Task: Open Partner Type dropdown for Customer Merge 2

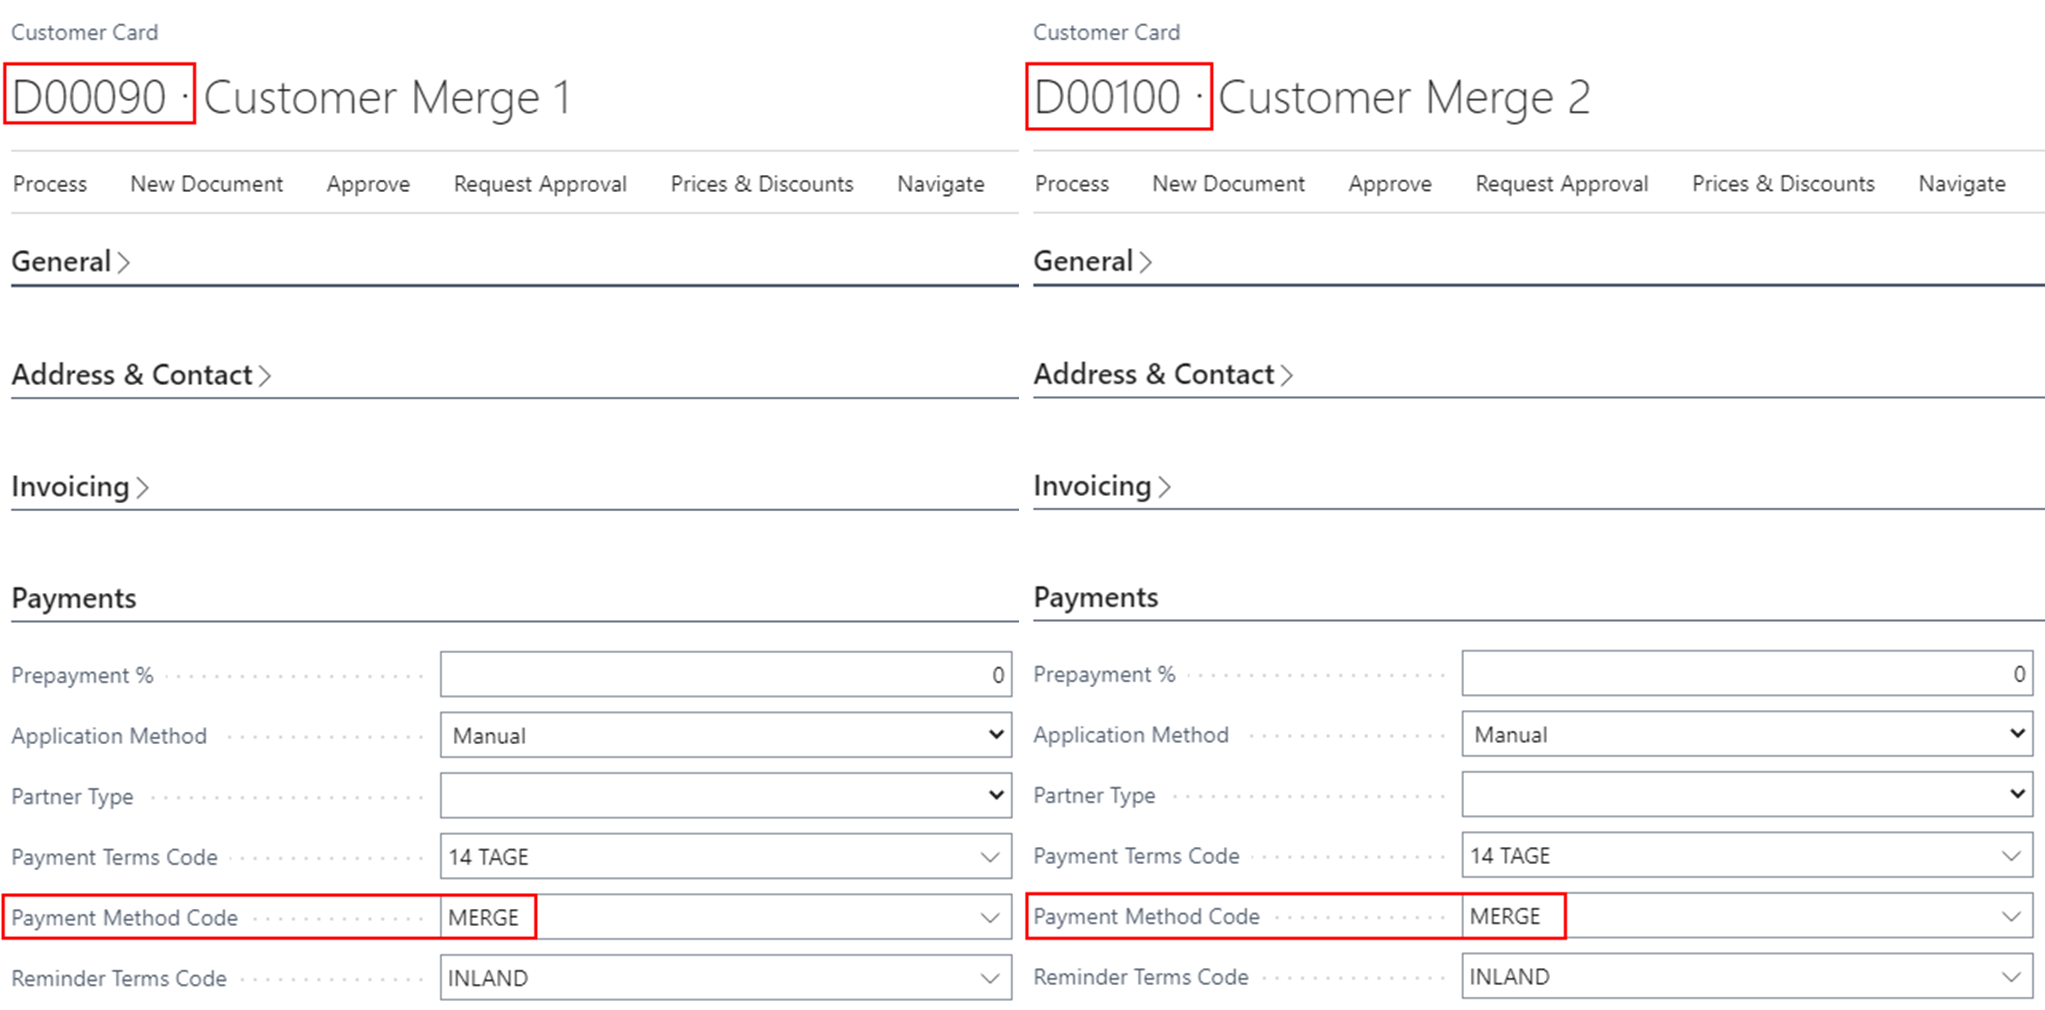Action: (x=1746, y=795)
